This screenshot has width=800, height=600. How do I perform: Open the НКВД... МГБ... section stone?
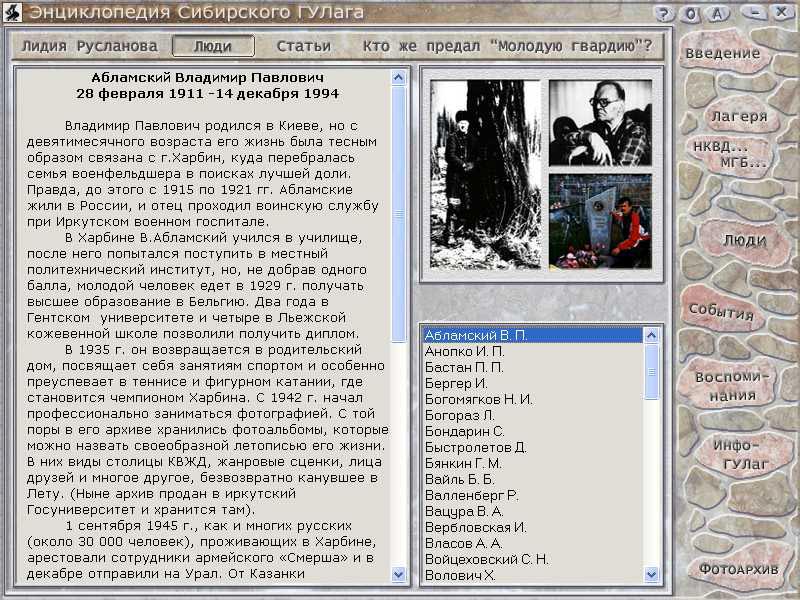[730, 155]
